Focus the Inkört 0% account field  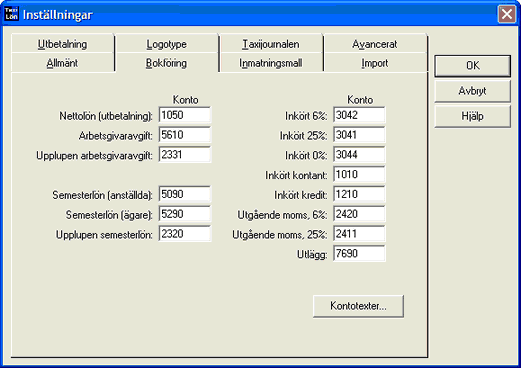click(x=359, y=155)
